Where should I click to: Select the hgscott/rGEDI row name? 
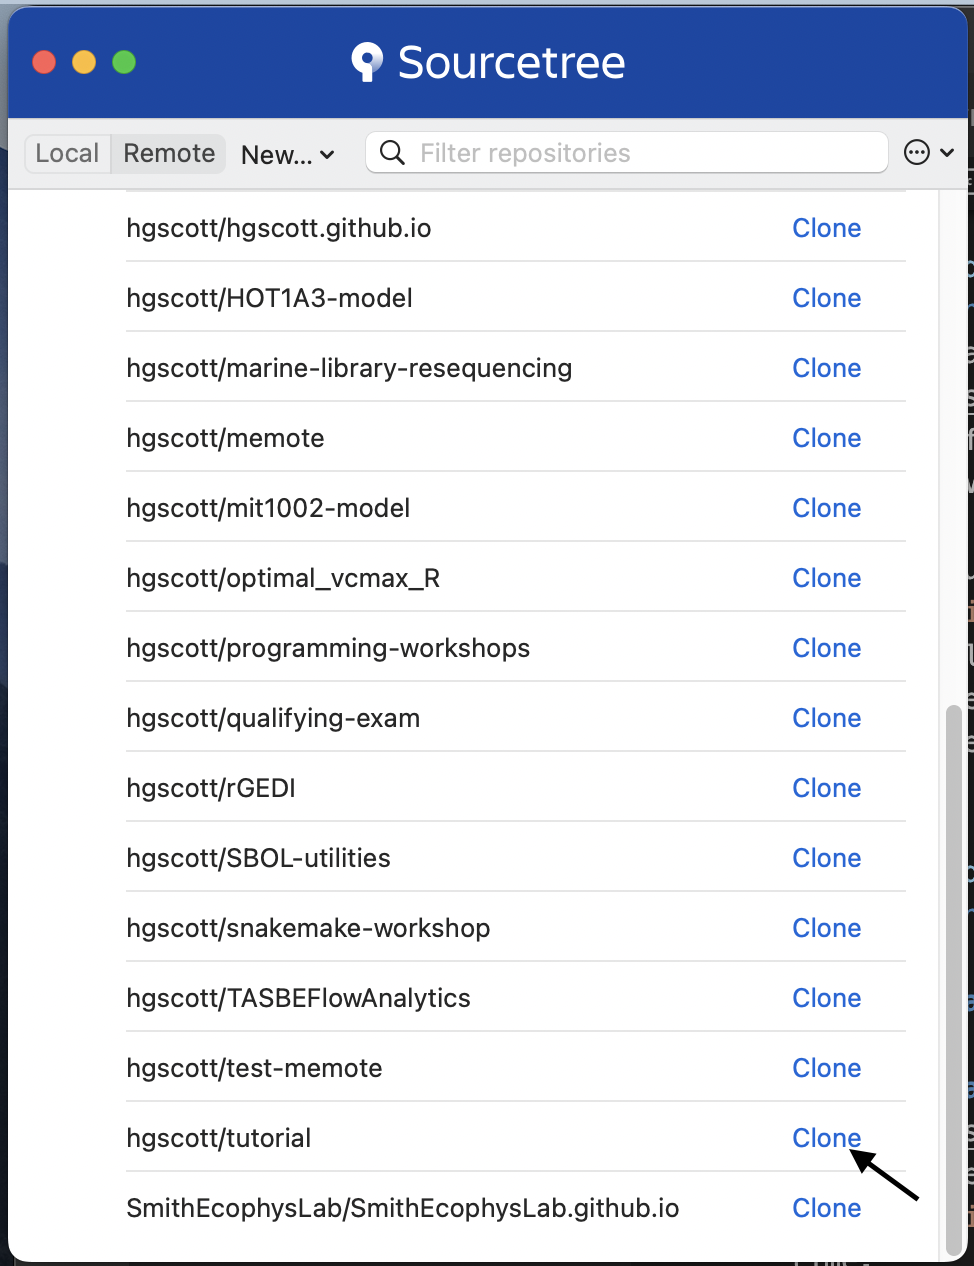click(211, 788)
